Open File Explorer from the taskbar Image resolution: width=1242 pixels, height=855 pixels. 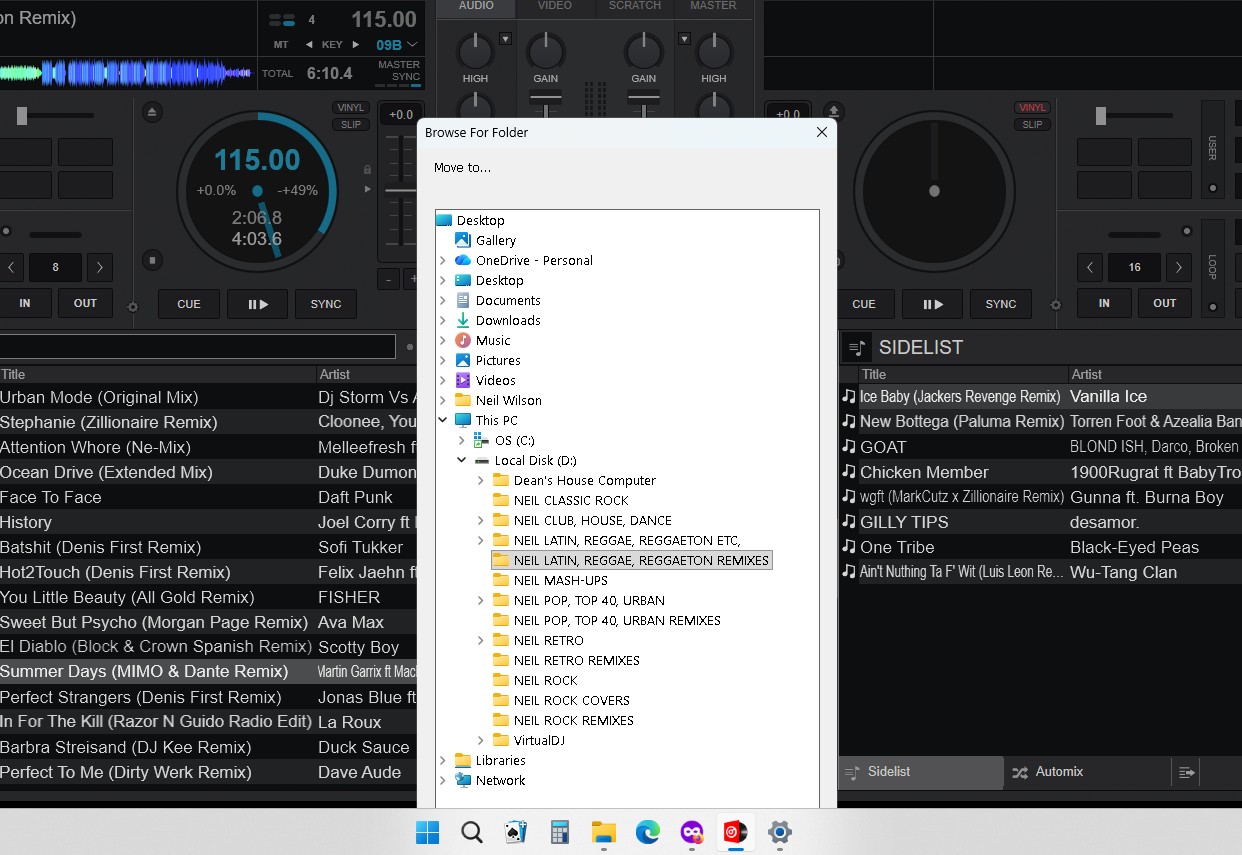tap(603, 832)
